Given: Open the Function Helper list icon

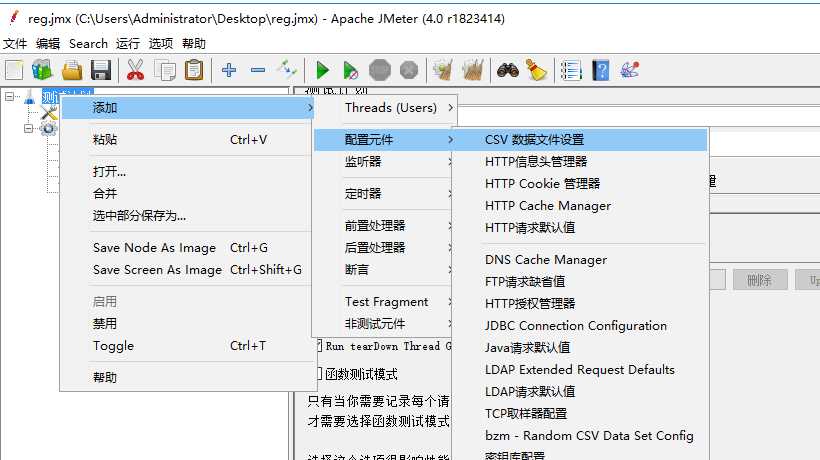Looking at the screenshot, I should coord(571,70).
